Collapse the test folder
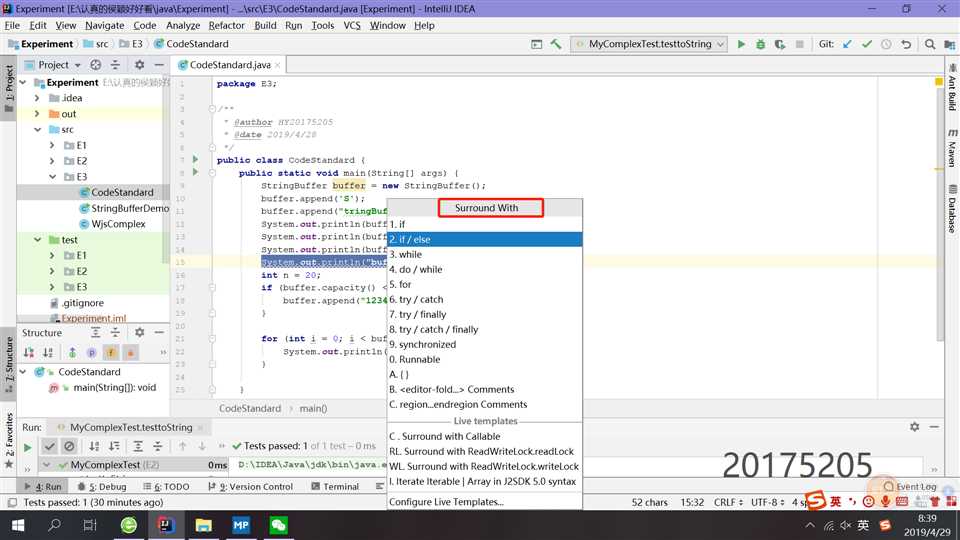The image size is (960, 540). [x=37, y=240]
